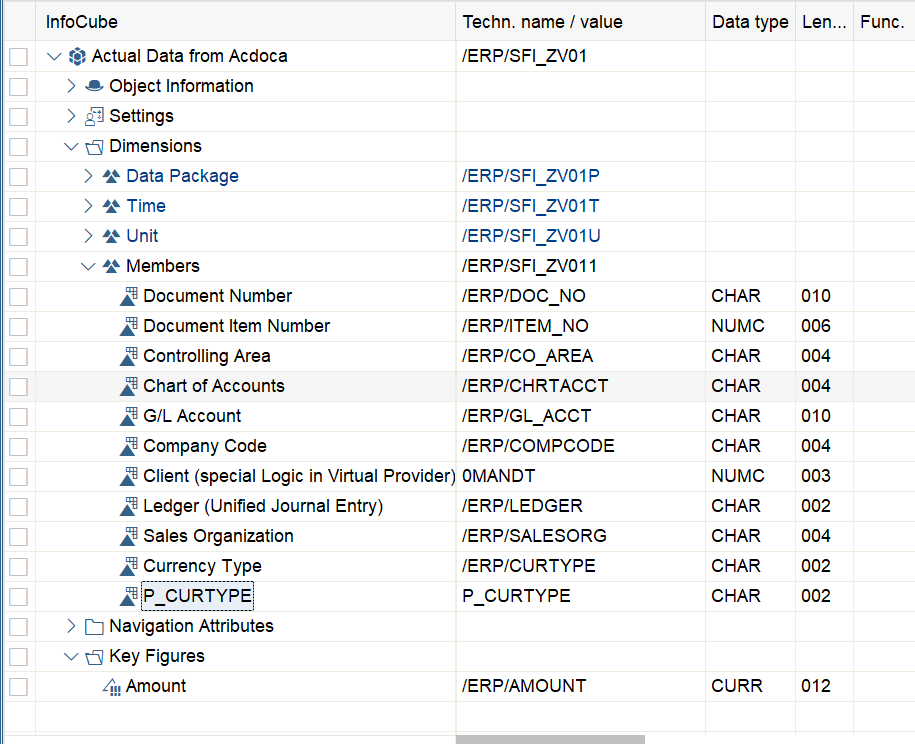The image size is (915, 744).
Task: Select the checkbox for Document Number row
Action: coord(18,296)
